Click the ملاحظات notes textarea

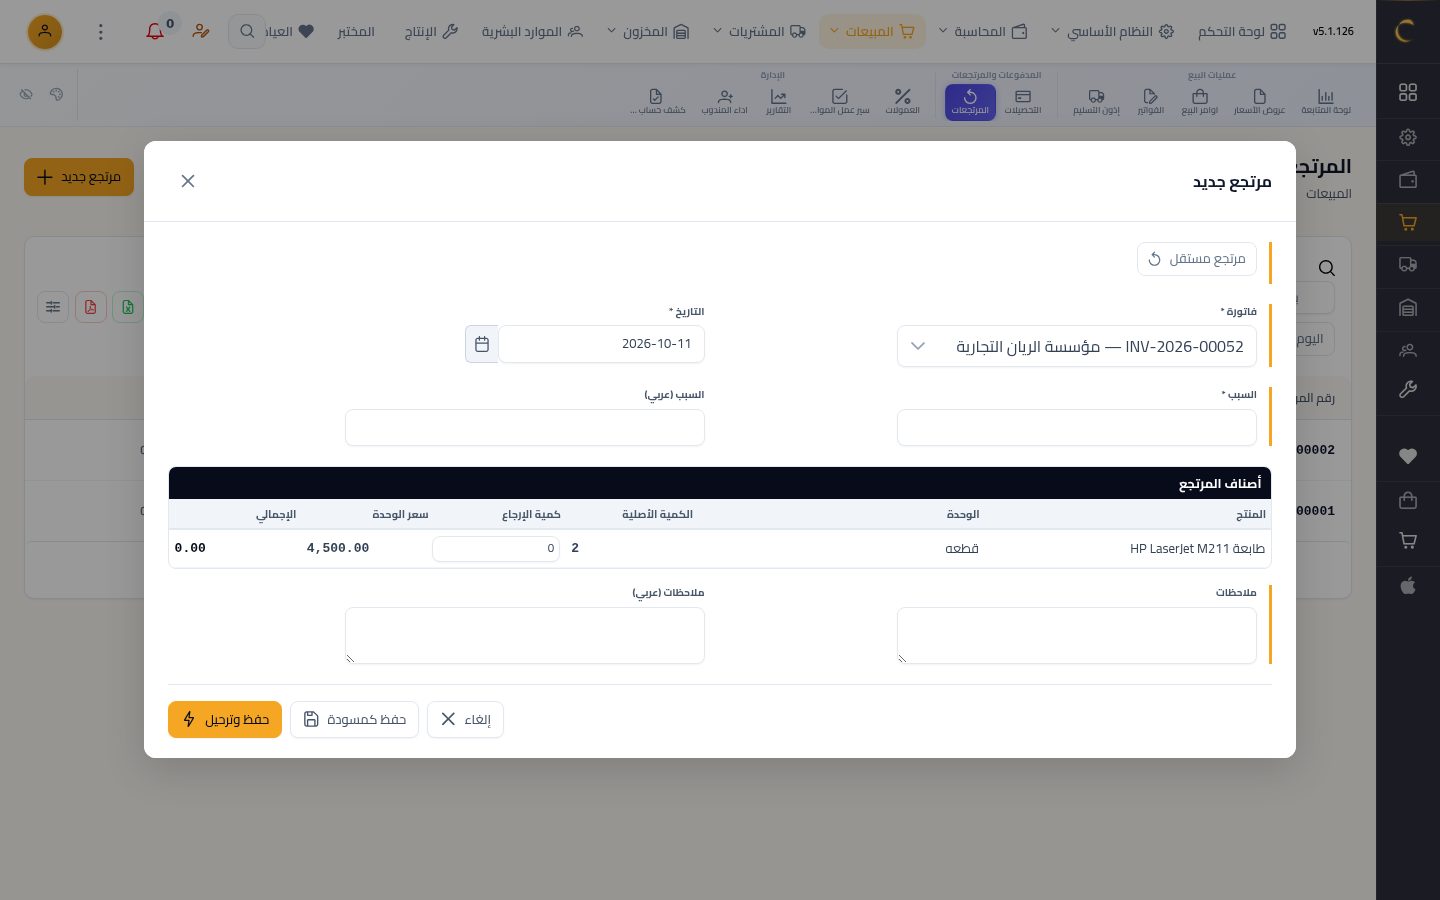pyautogui.click(x=1077, y=635)
